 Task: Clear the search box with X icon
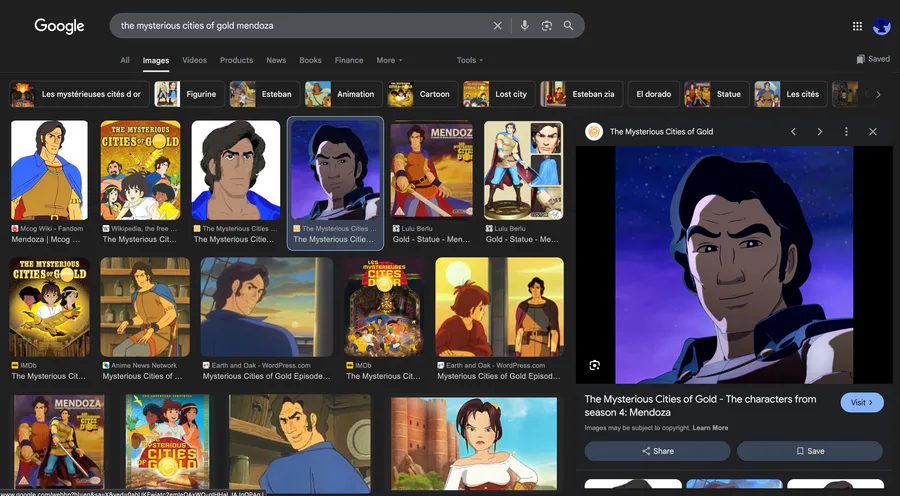click(x=498, y=26)
